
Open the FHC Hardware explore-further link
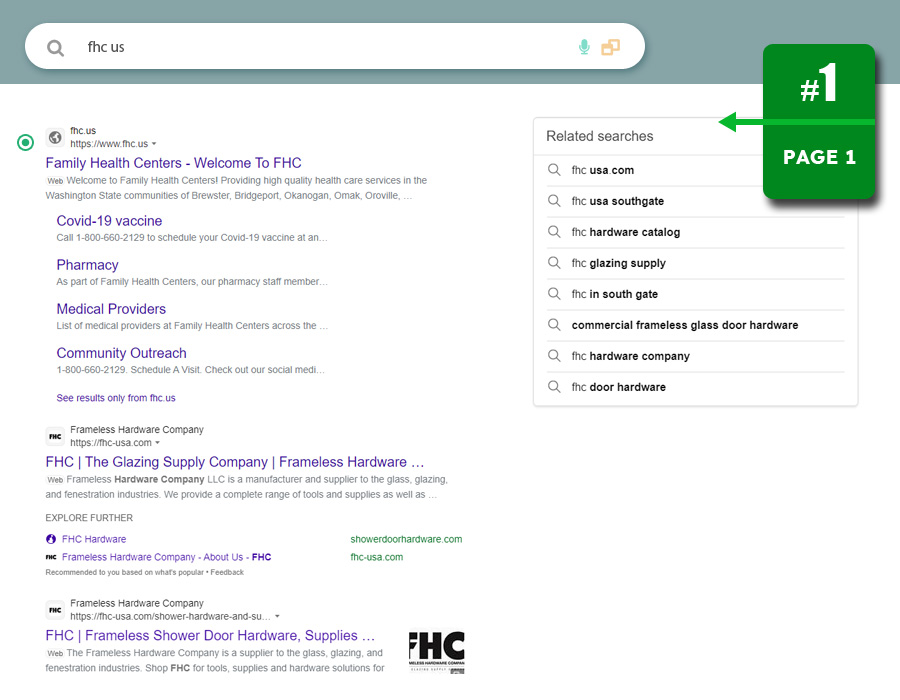[94, 539]
